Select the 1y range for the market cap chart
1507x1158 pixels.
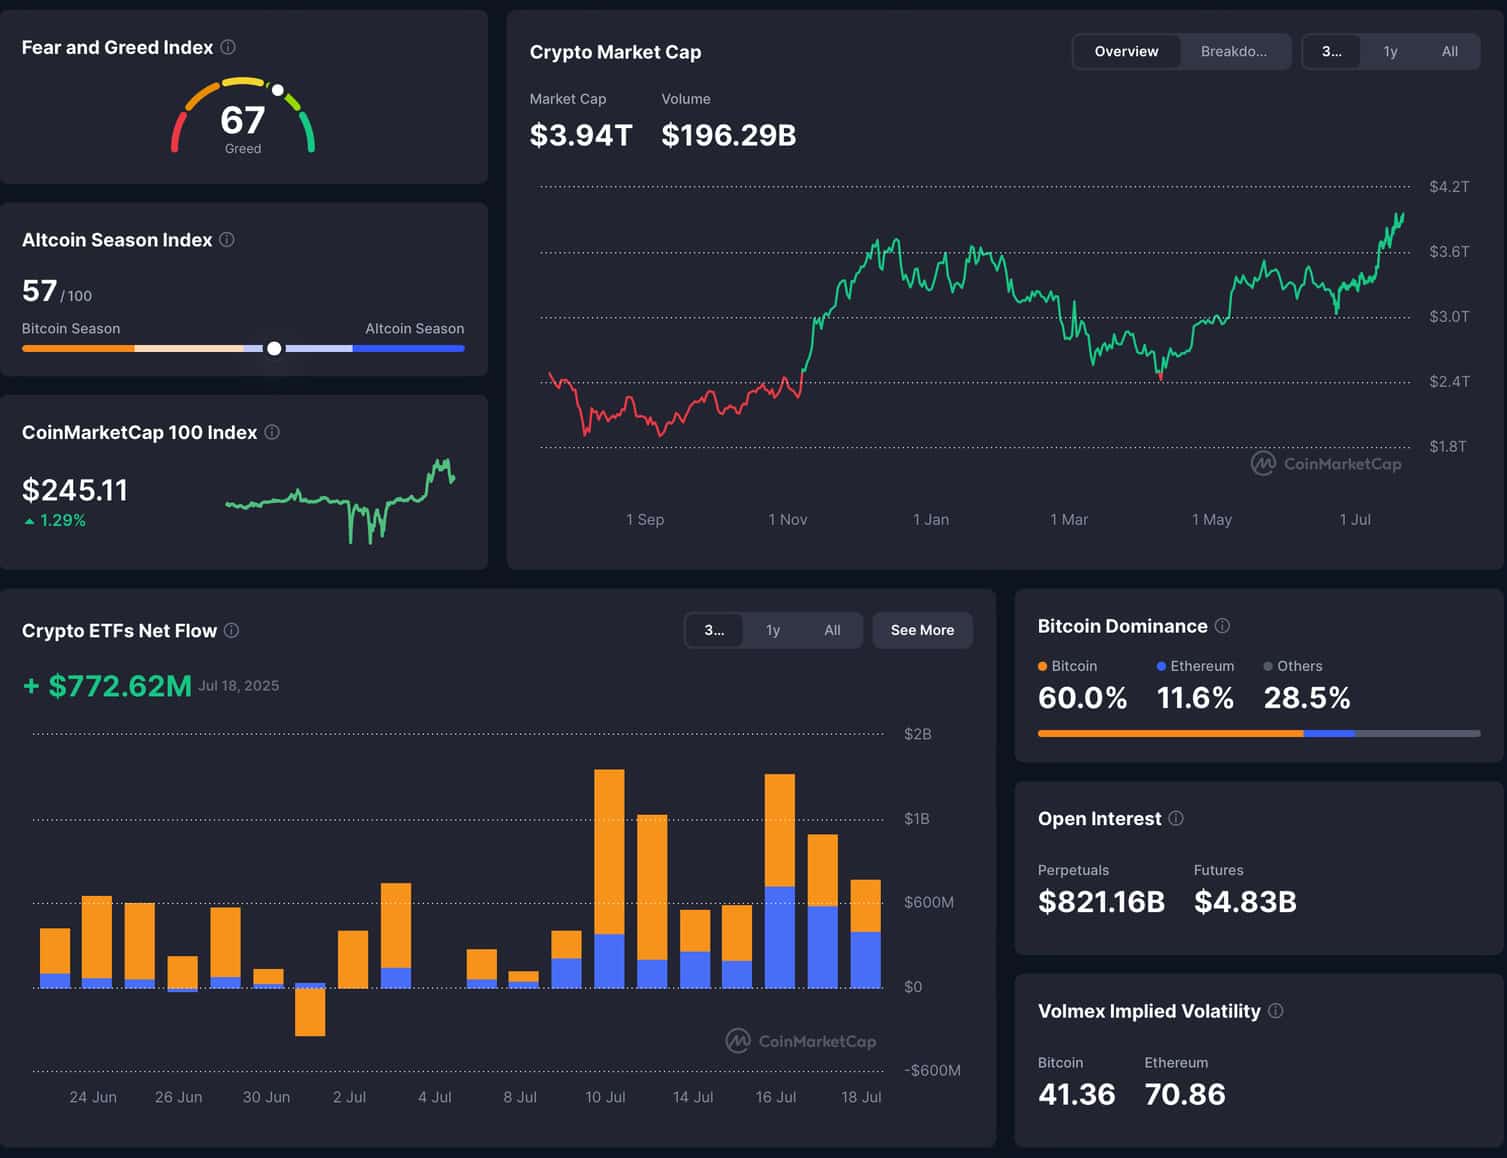coord(1390,51)
